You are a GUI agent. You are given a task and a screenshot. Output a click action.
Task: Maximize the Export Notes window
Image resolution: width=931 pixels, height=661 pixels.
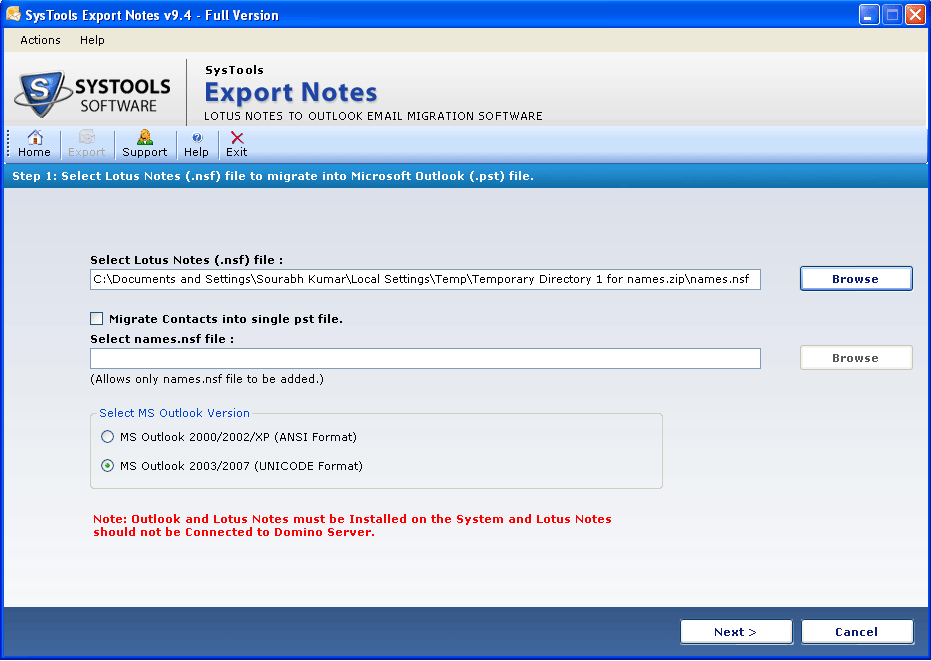[892, 15]
